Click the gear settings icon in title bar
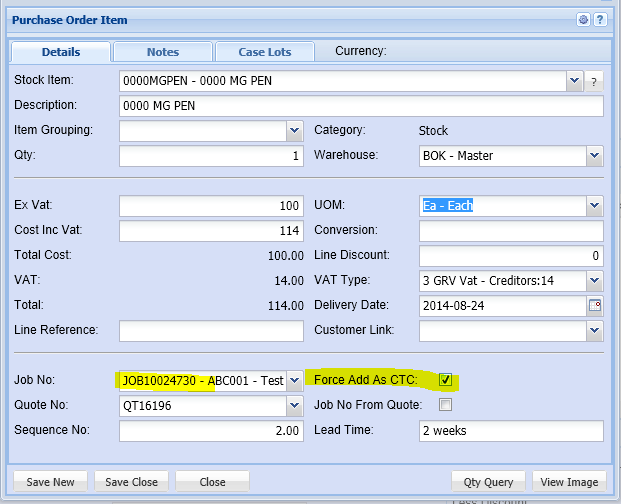 [583, 19]
